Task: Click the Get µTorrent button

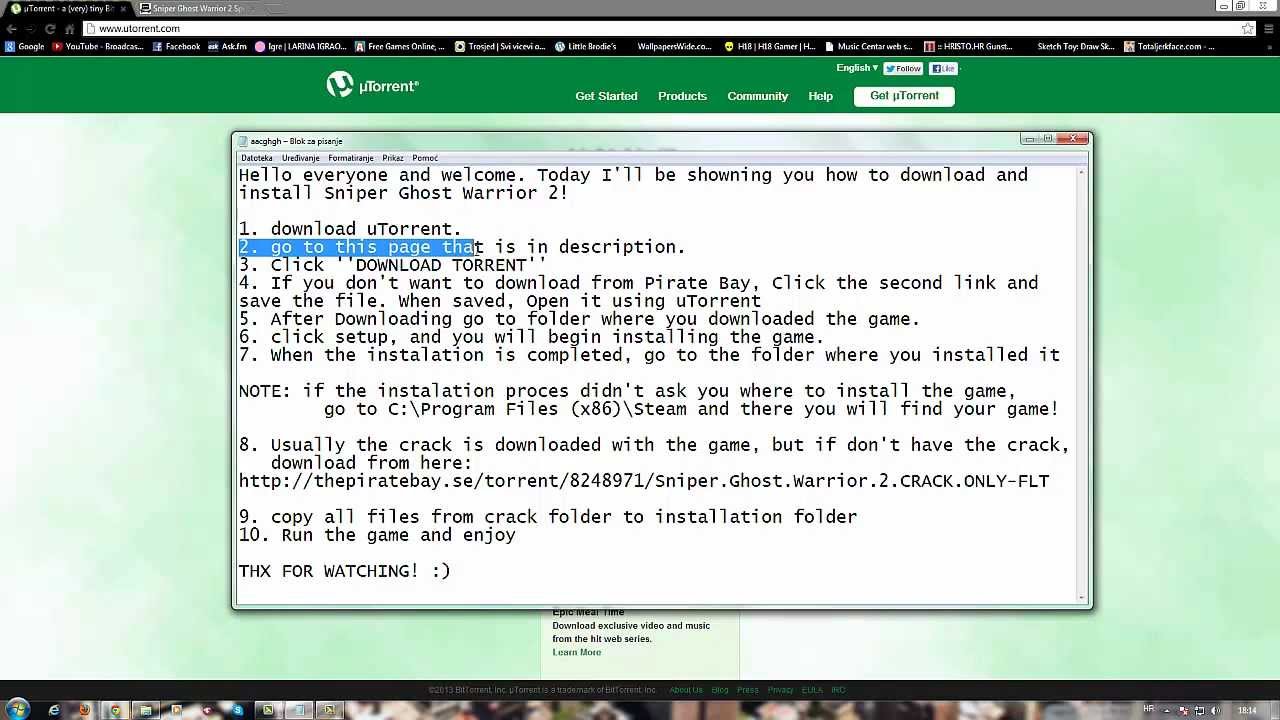Action: (x=904, y=96)
